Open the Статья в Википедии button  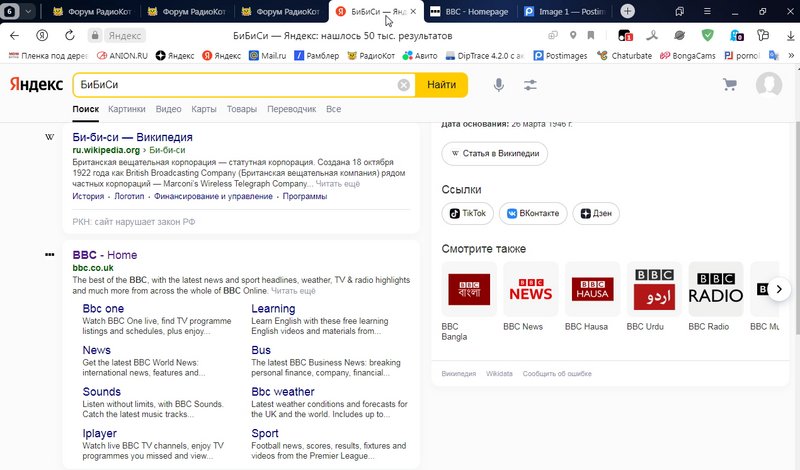[x=494, y=153]
